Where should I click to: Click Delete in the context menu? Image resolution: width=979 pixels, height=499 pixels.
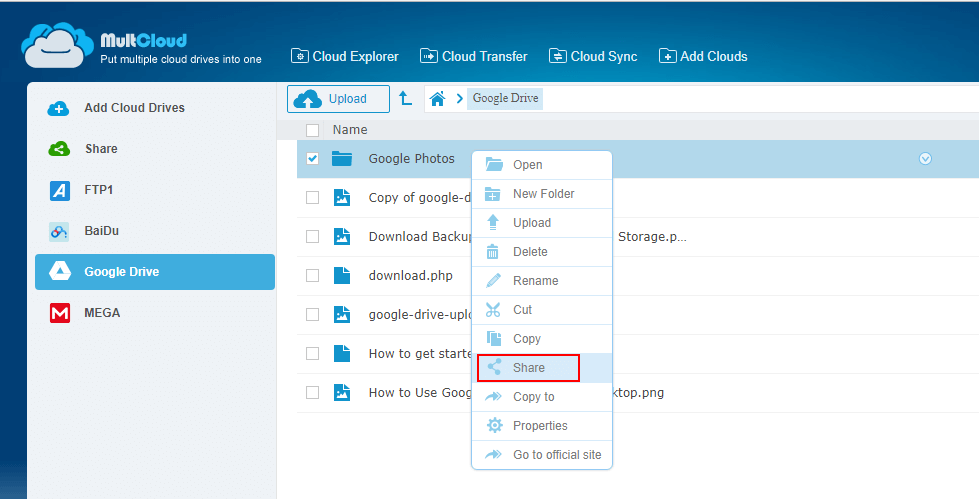point(530,252)
